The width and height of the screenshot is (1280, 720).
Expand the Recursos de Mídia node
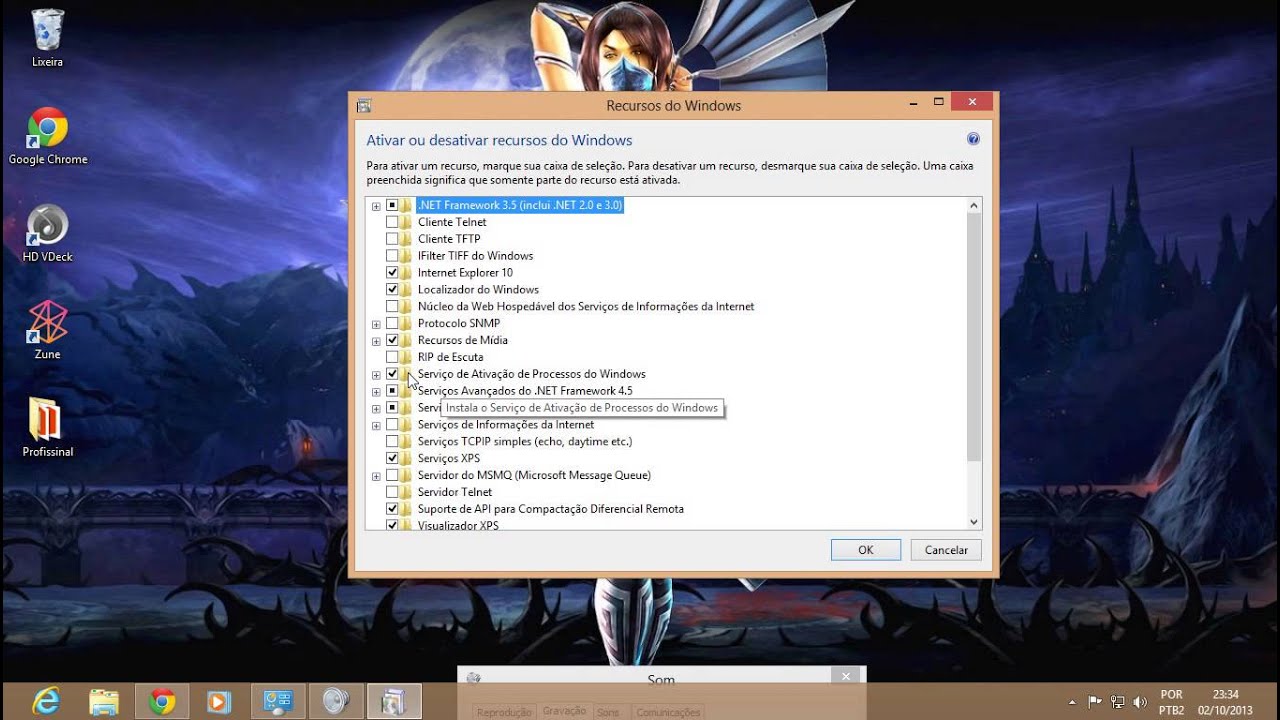pos(376,341)
